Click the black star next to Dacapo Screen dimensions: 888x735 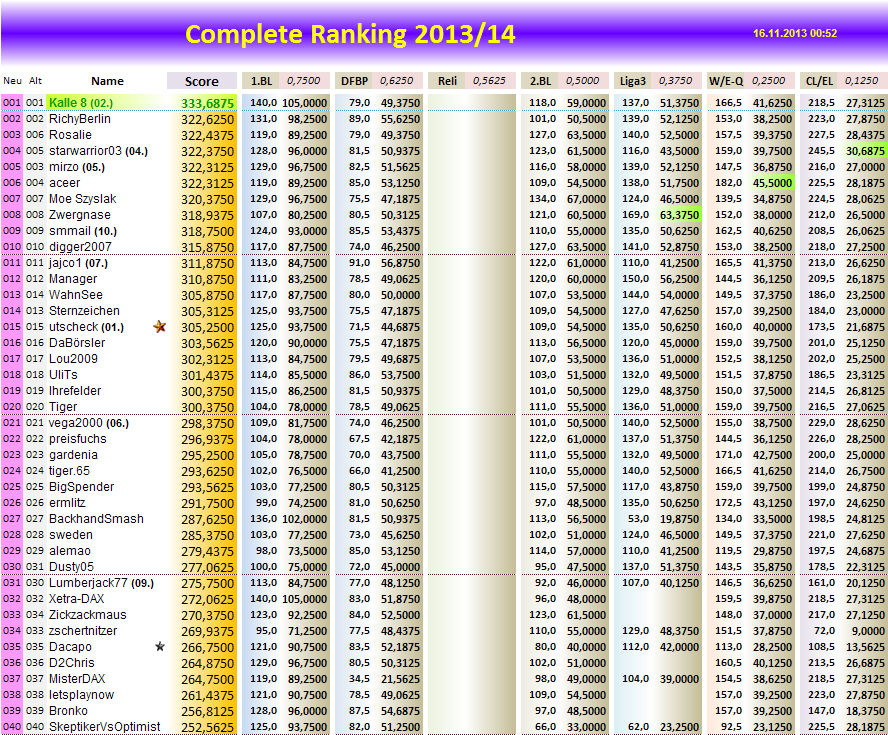[158, 648]
